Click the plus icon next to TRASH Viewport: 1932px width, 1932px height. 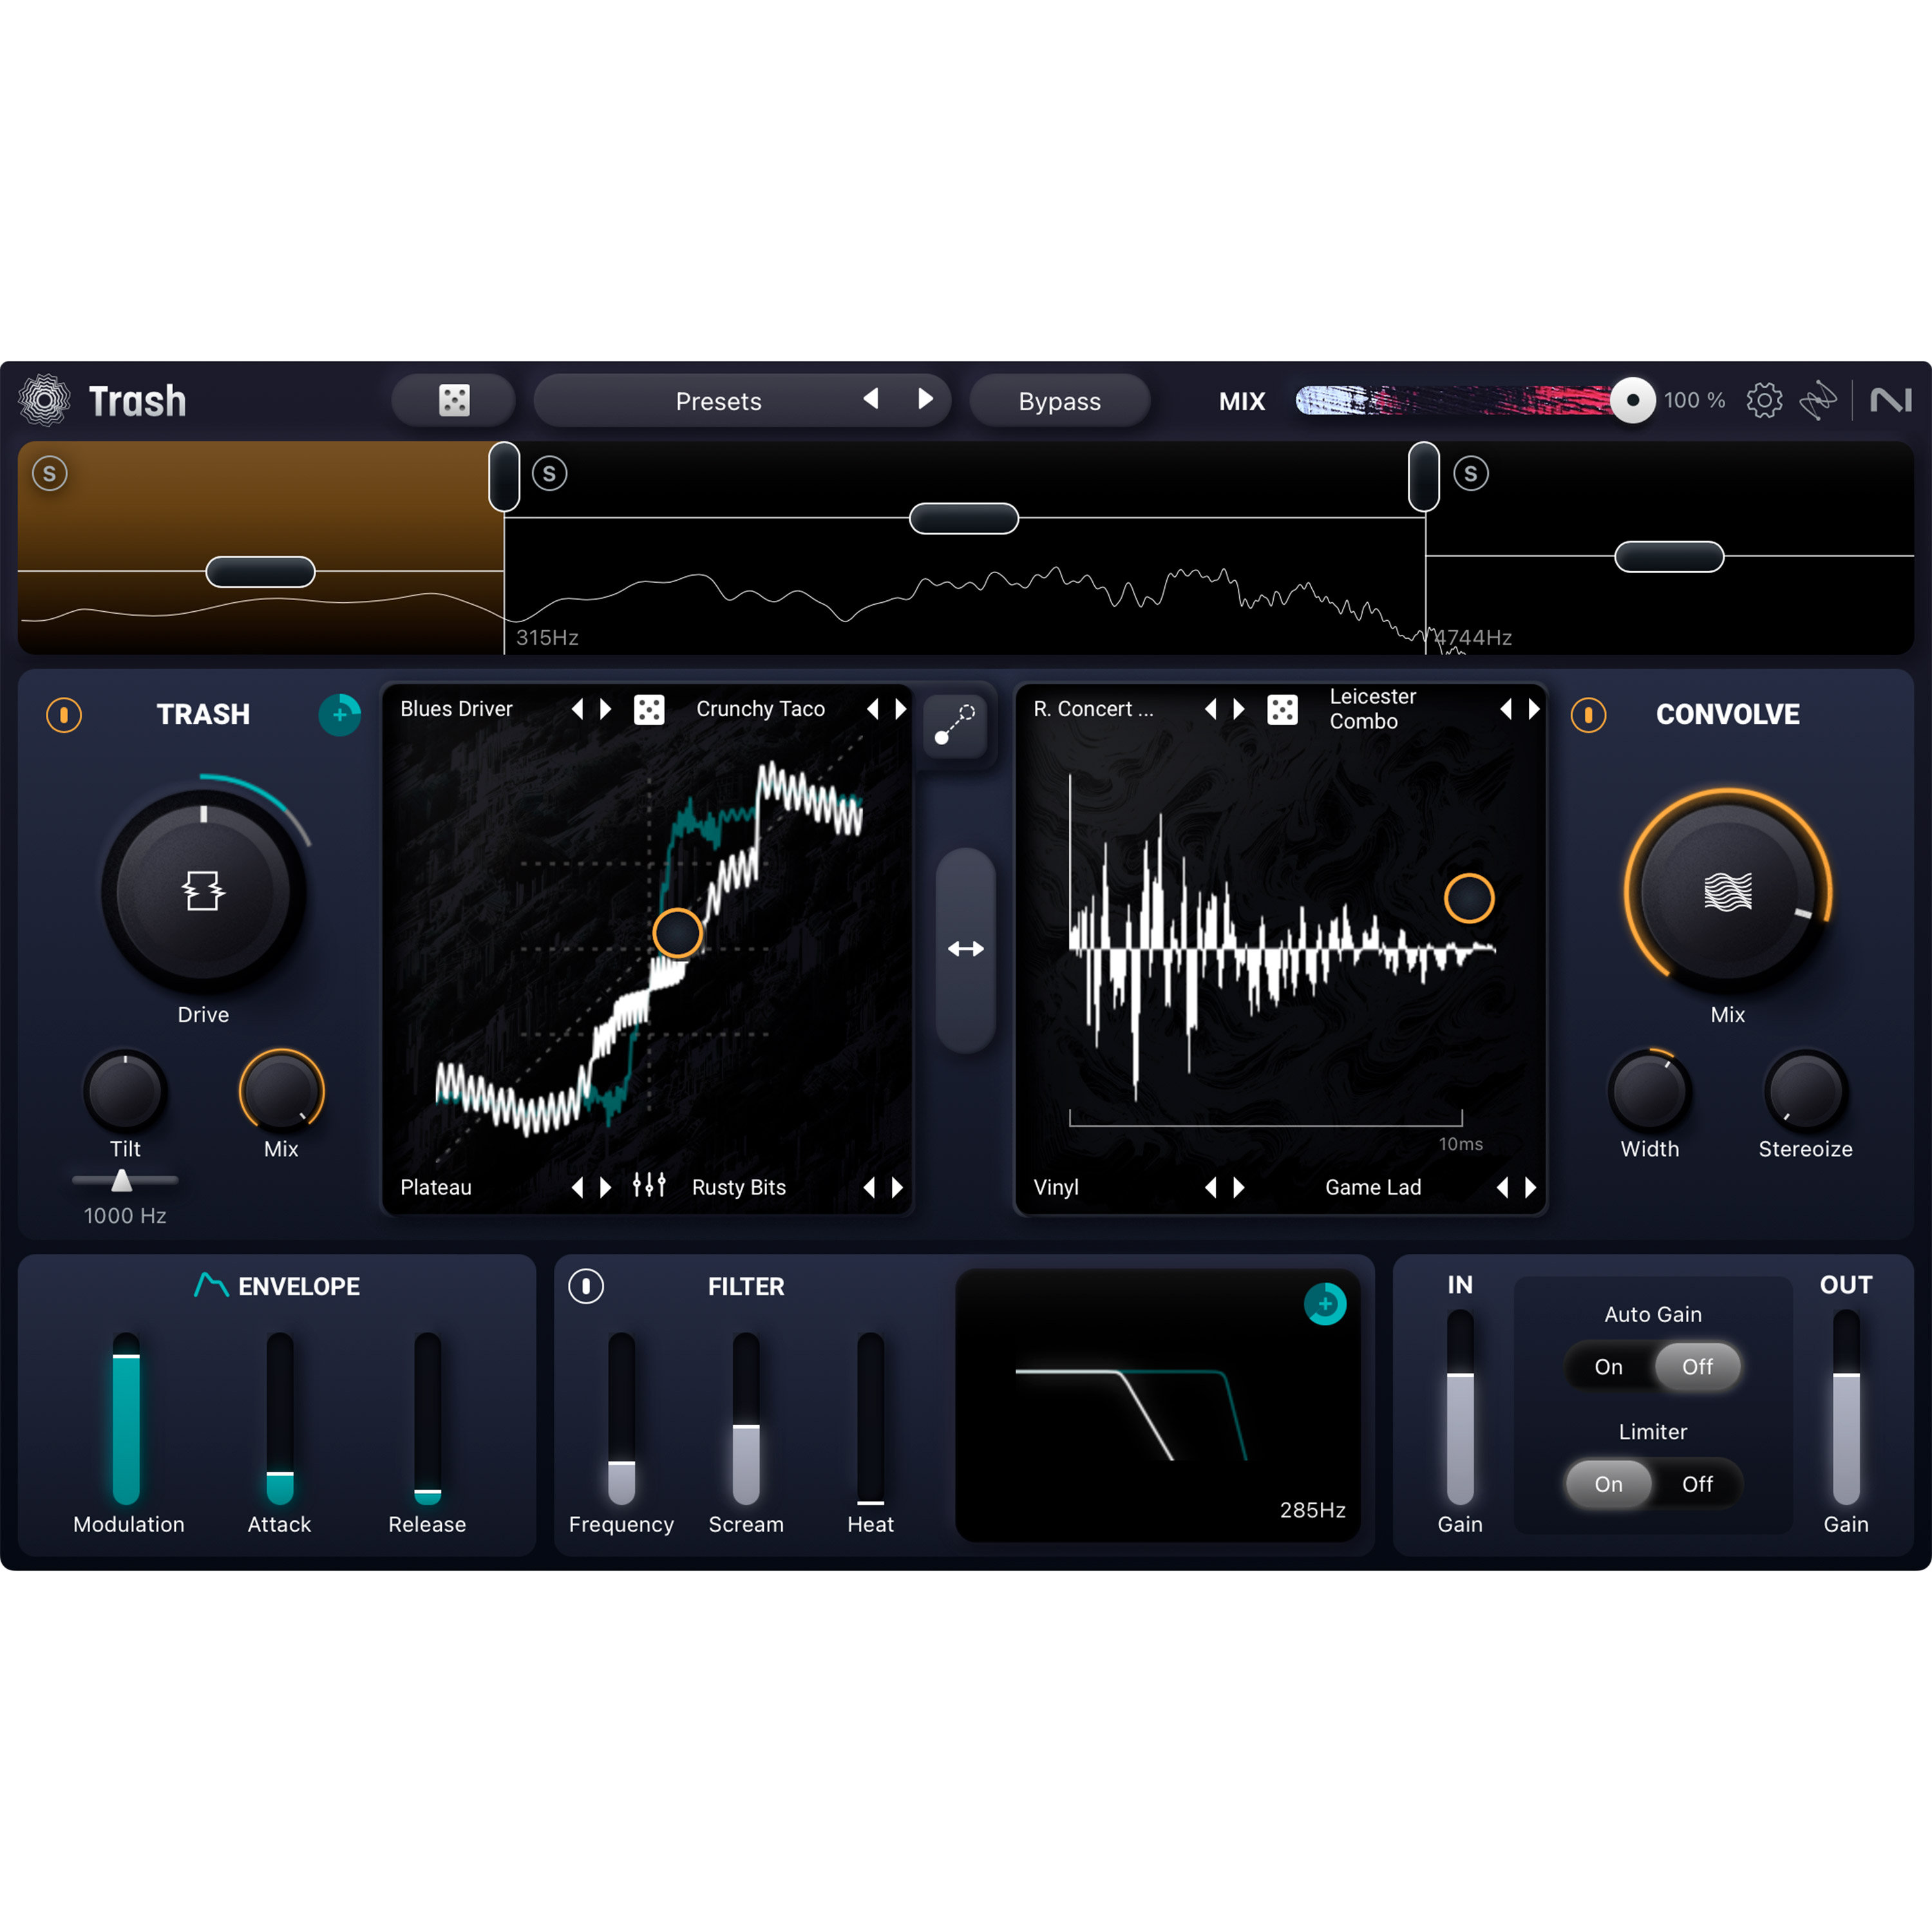click(340, 715)
